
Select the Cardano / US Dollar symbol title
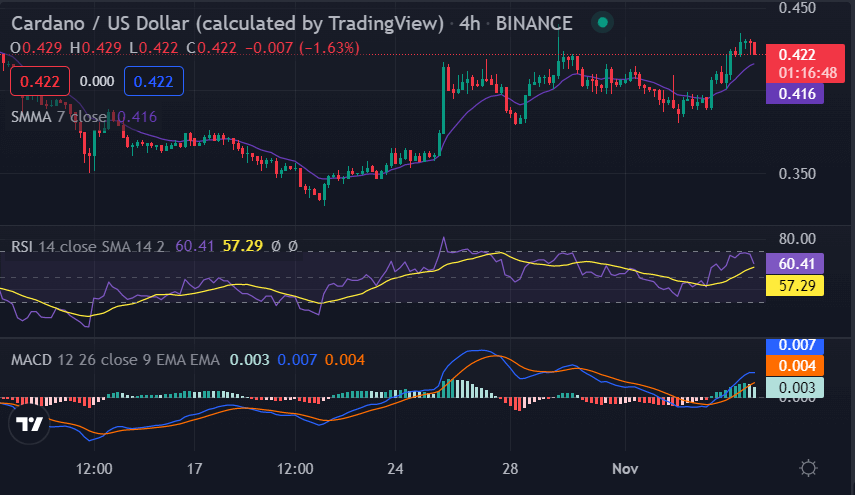pyautogui.click(x=227, y=23)
